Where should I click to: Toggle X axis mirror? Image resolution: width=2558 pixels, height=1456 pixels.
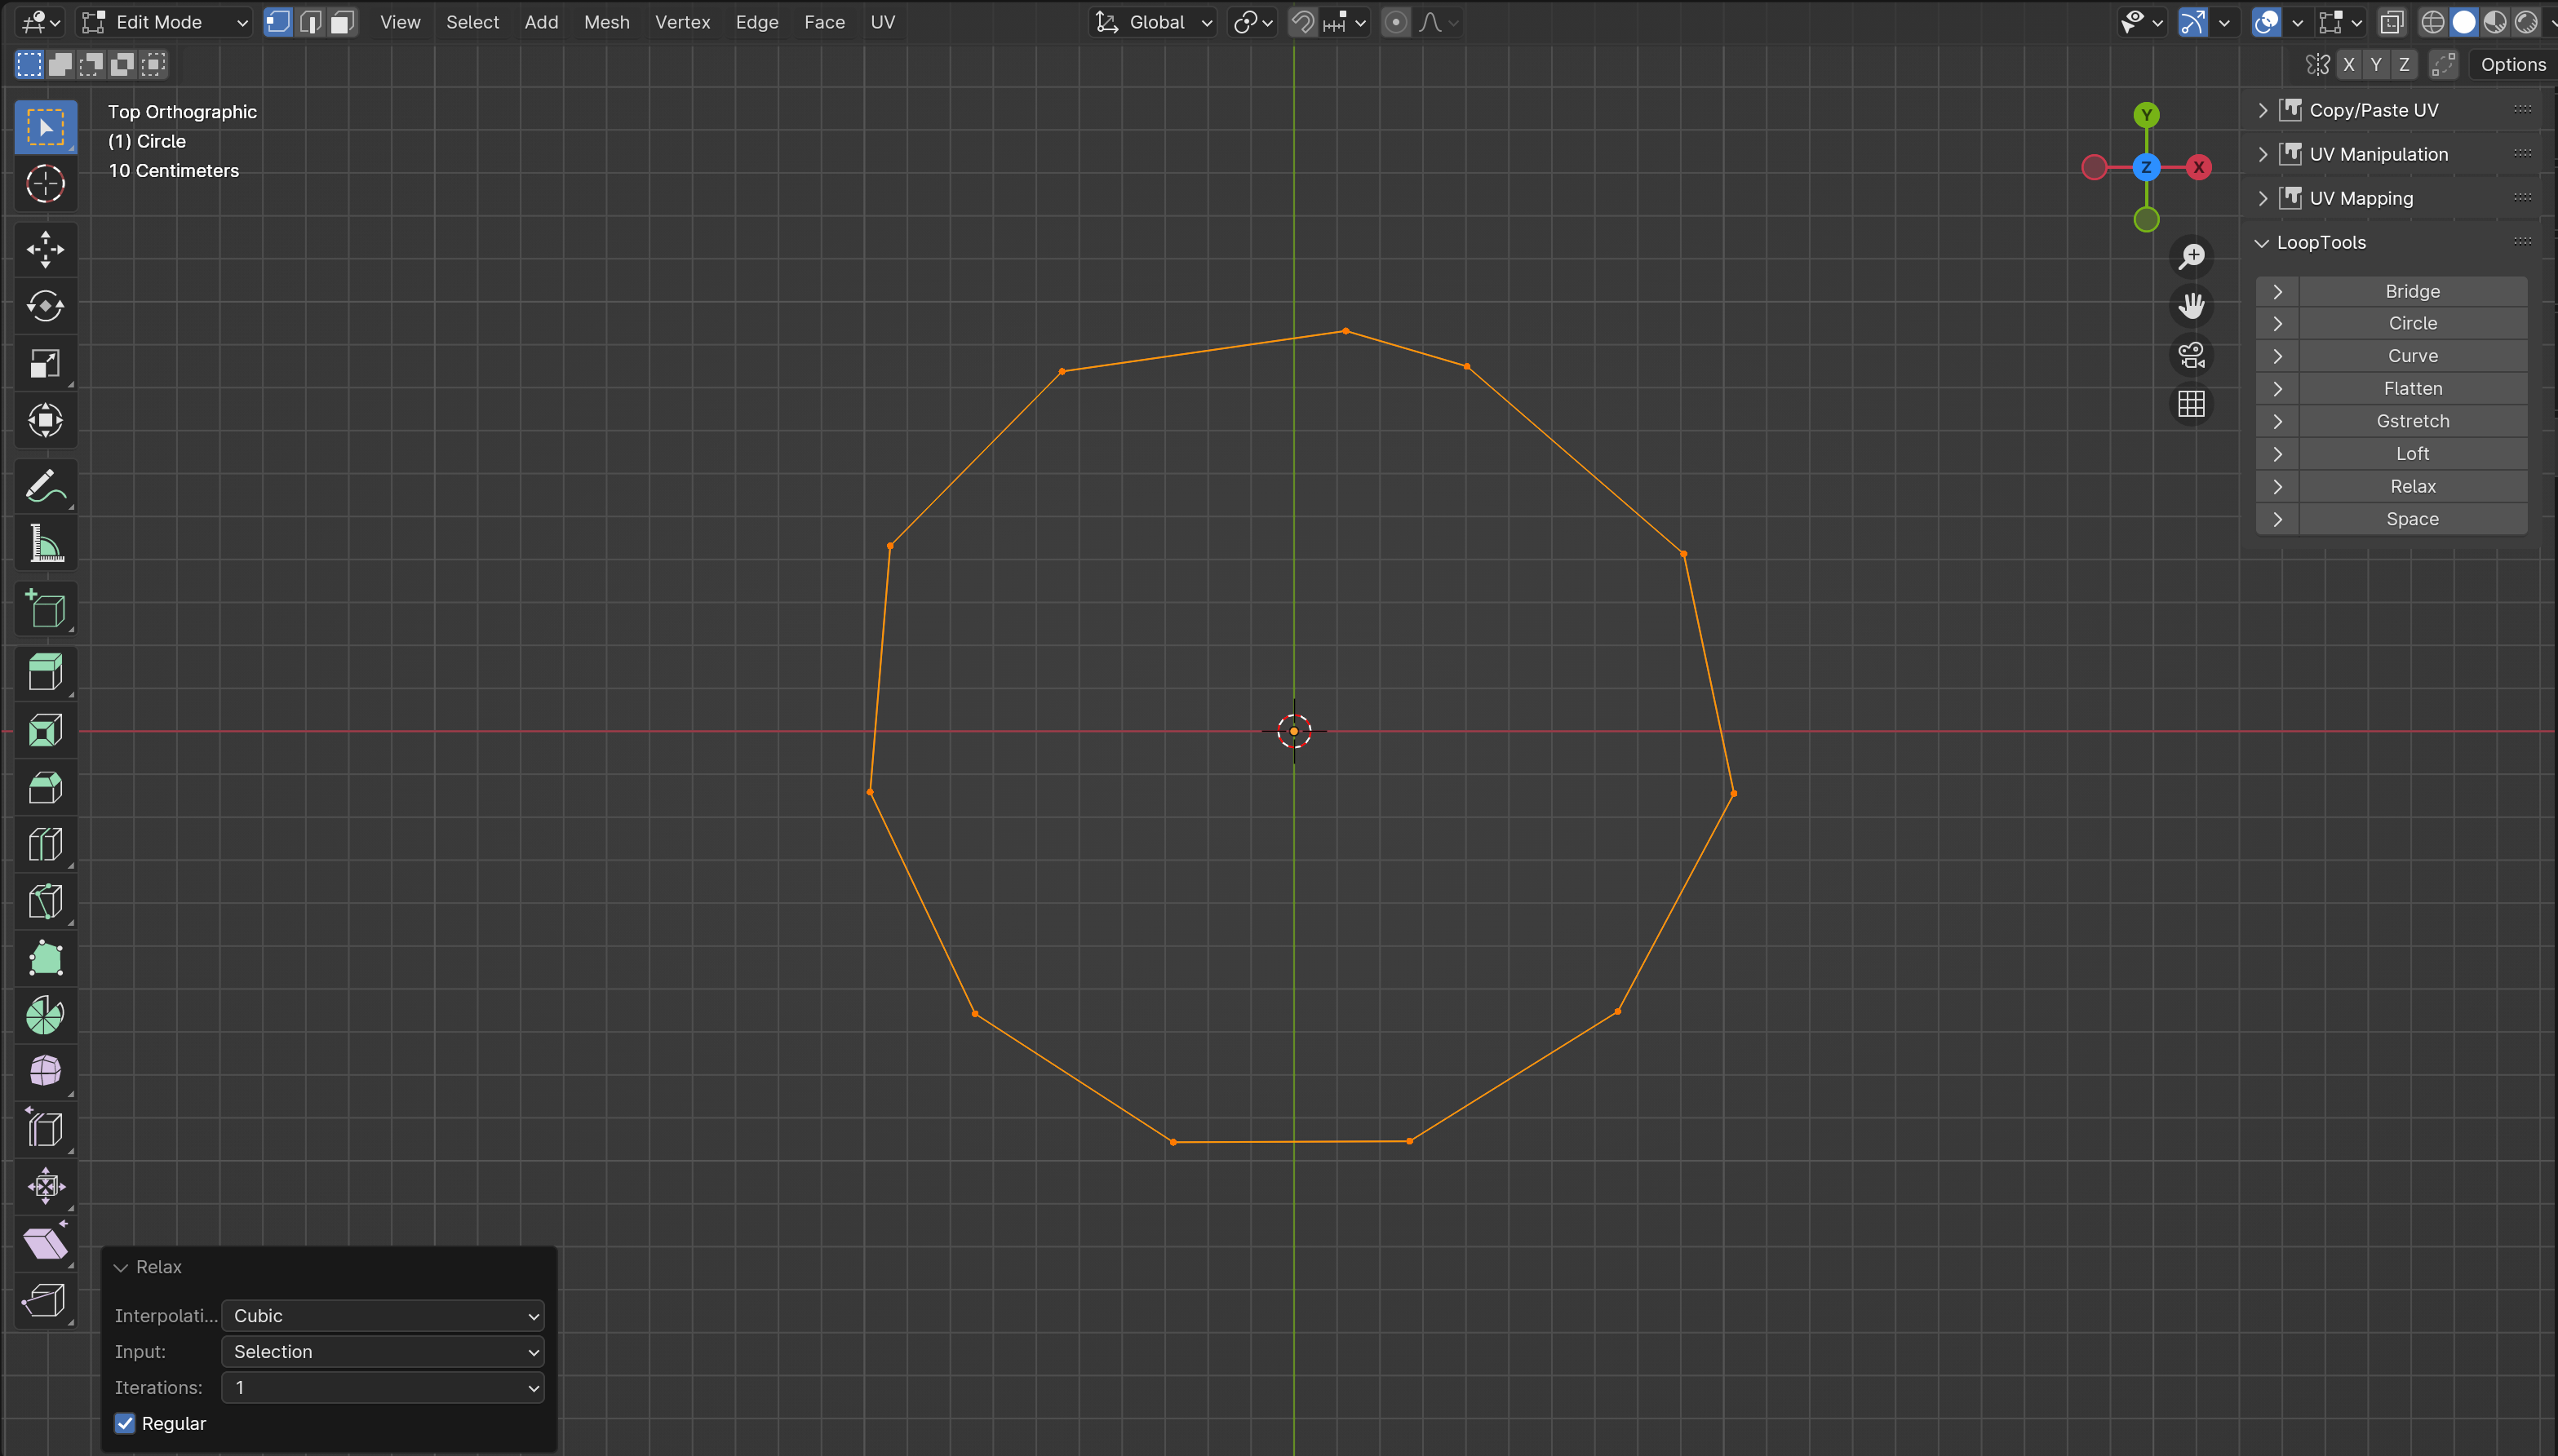pyautogui.click(x=2348, y=65)
